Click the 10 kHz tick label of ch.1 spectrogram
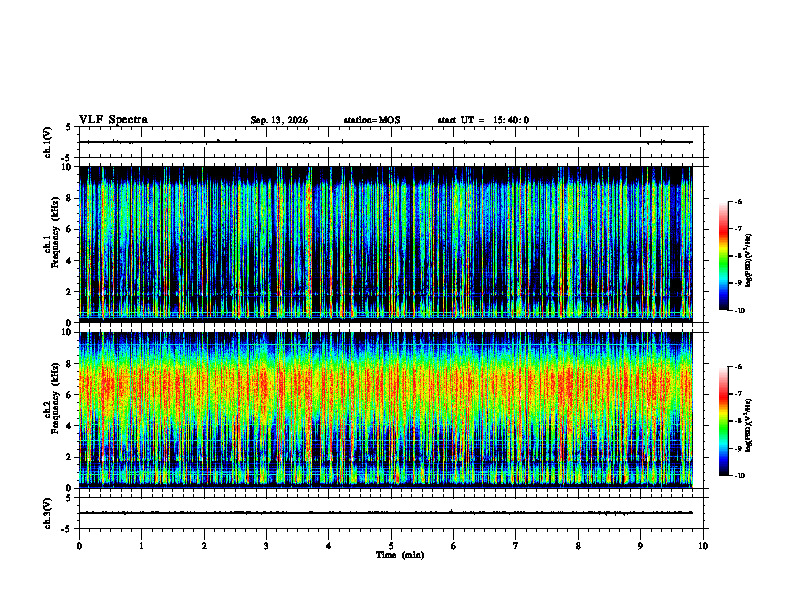Viewport: 792px width, 612px height. point(67,167)
